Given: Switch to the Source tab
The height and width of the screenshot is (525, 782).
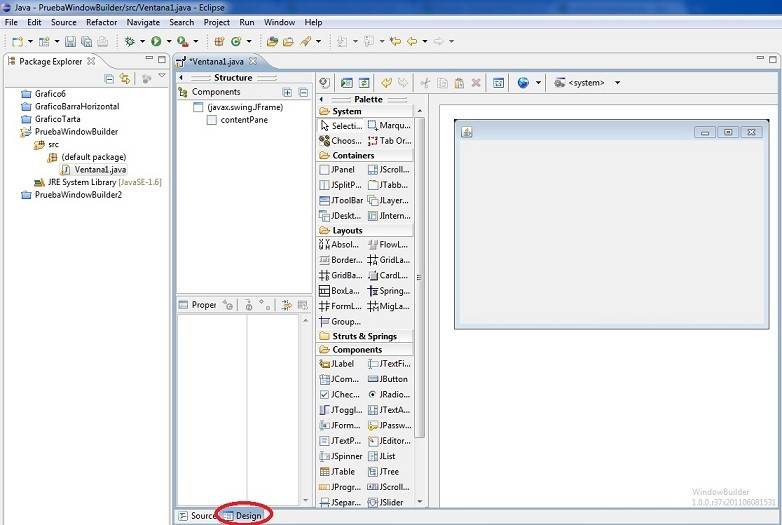Looking at the screenshot, I should click(197, 516).
